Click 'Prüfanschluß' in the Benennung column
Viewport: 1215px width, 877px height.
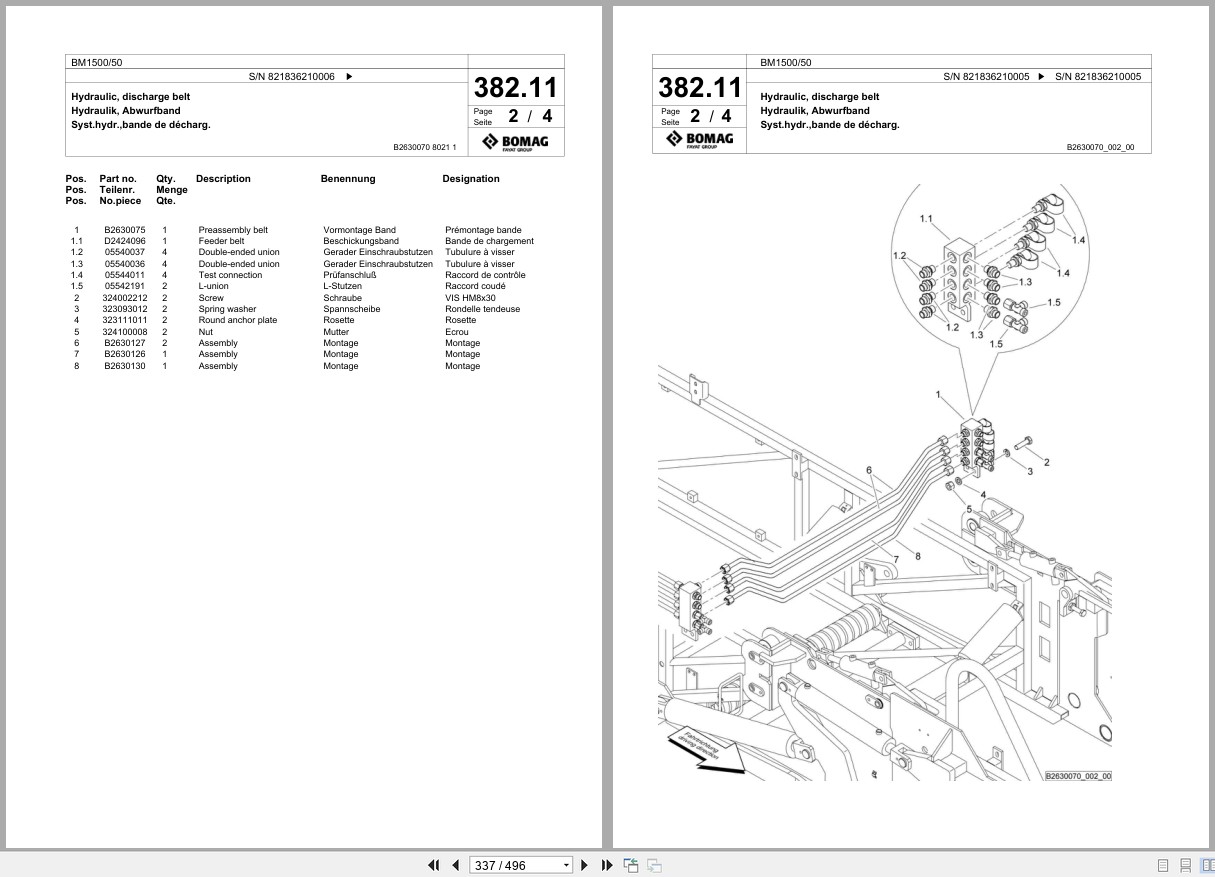(x=349, y=275)
